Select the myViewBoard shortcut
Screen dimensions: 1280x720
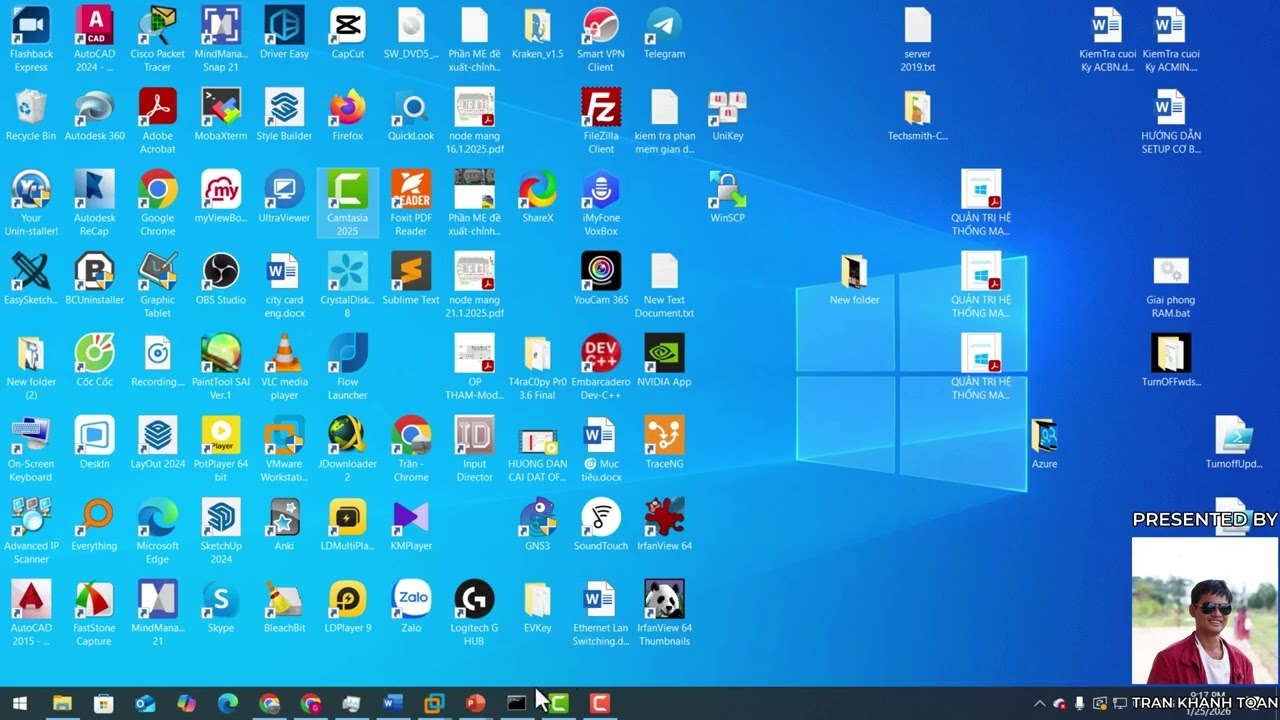221,197
